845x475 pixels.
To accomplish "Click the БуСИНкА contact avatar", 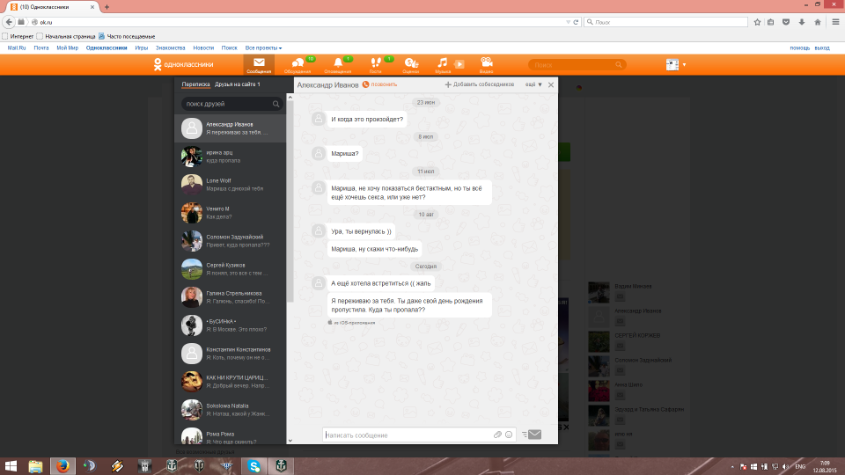I will [x=191, y=325].
